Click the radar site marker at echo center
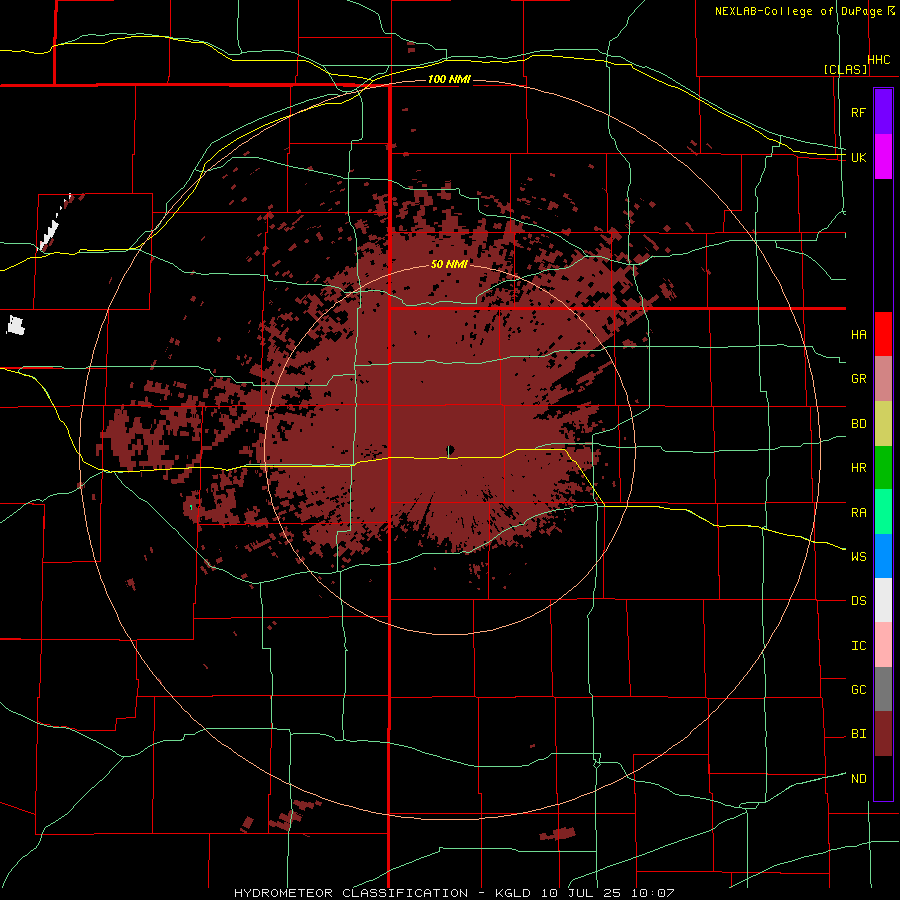 pyautogui.click(x=450, y=451)
